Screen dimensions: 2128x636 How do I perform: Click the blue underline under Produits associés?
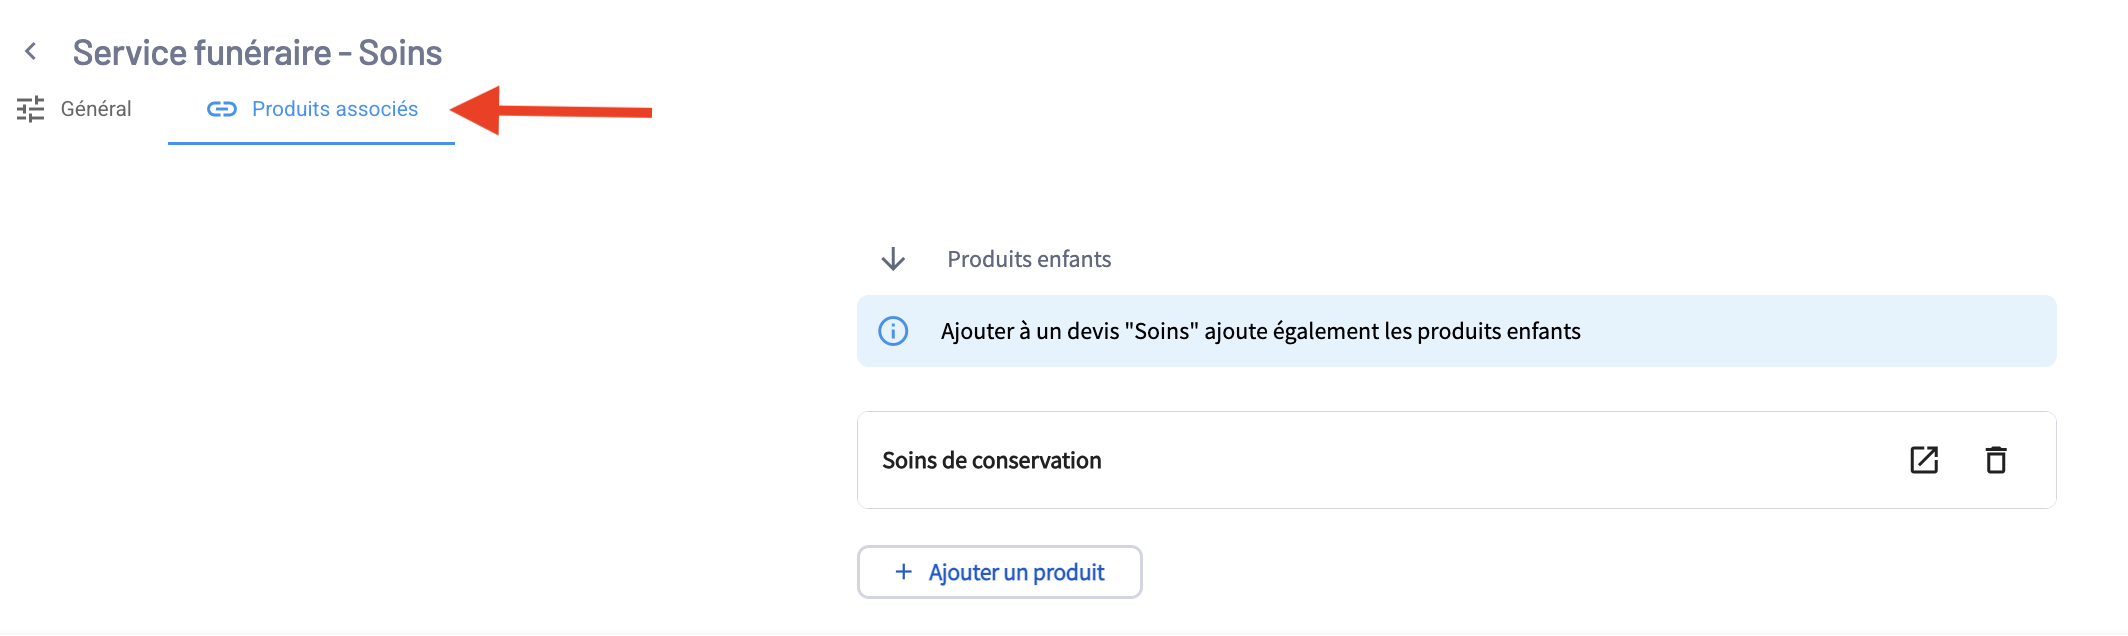[x=311, y=143]
